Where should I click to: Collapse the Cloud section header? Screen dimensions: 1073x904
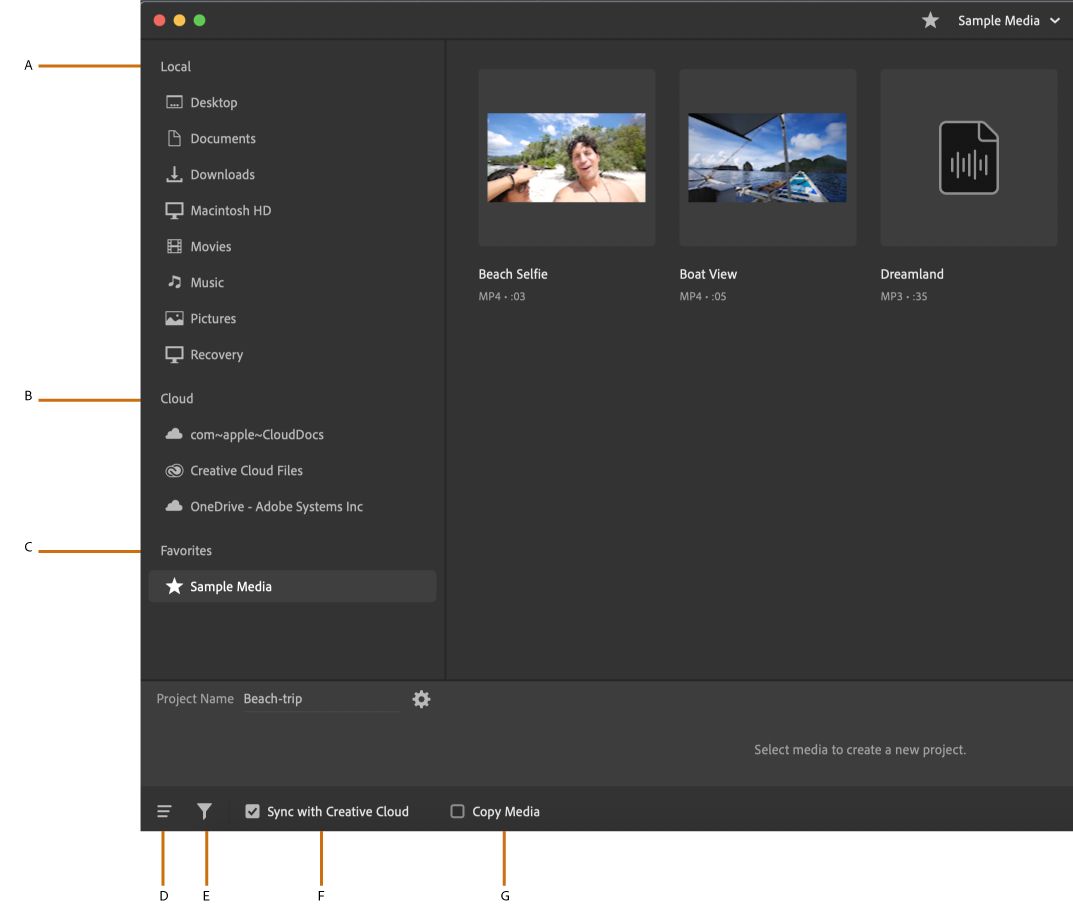176,398
